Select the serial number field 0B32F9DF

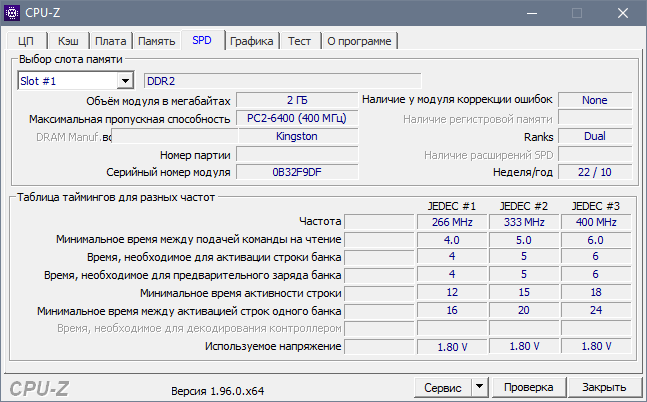pyautogui.click(x=296, y=172)
